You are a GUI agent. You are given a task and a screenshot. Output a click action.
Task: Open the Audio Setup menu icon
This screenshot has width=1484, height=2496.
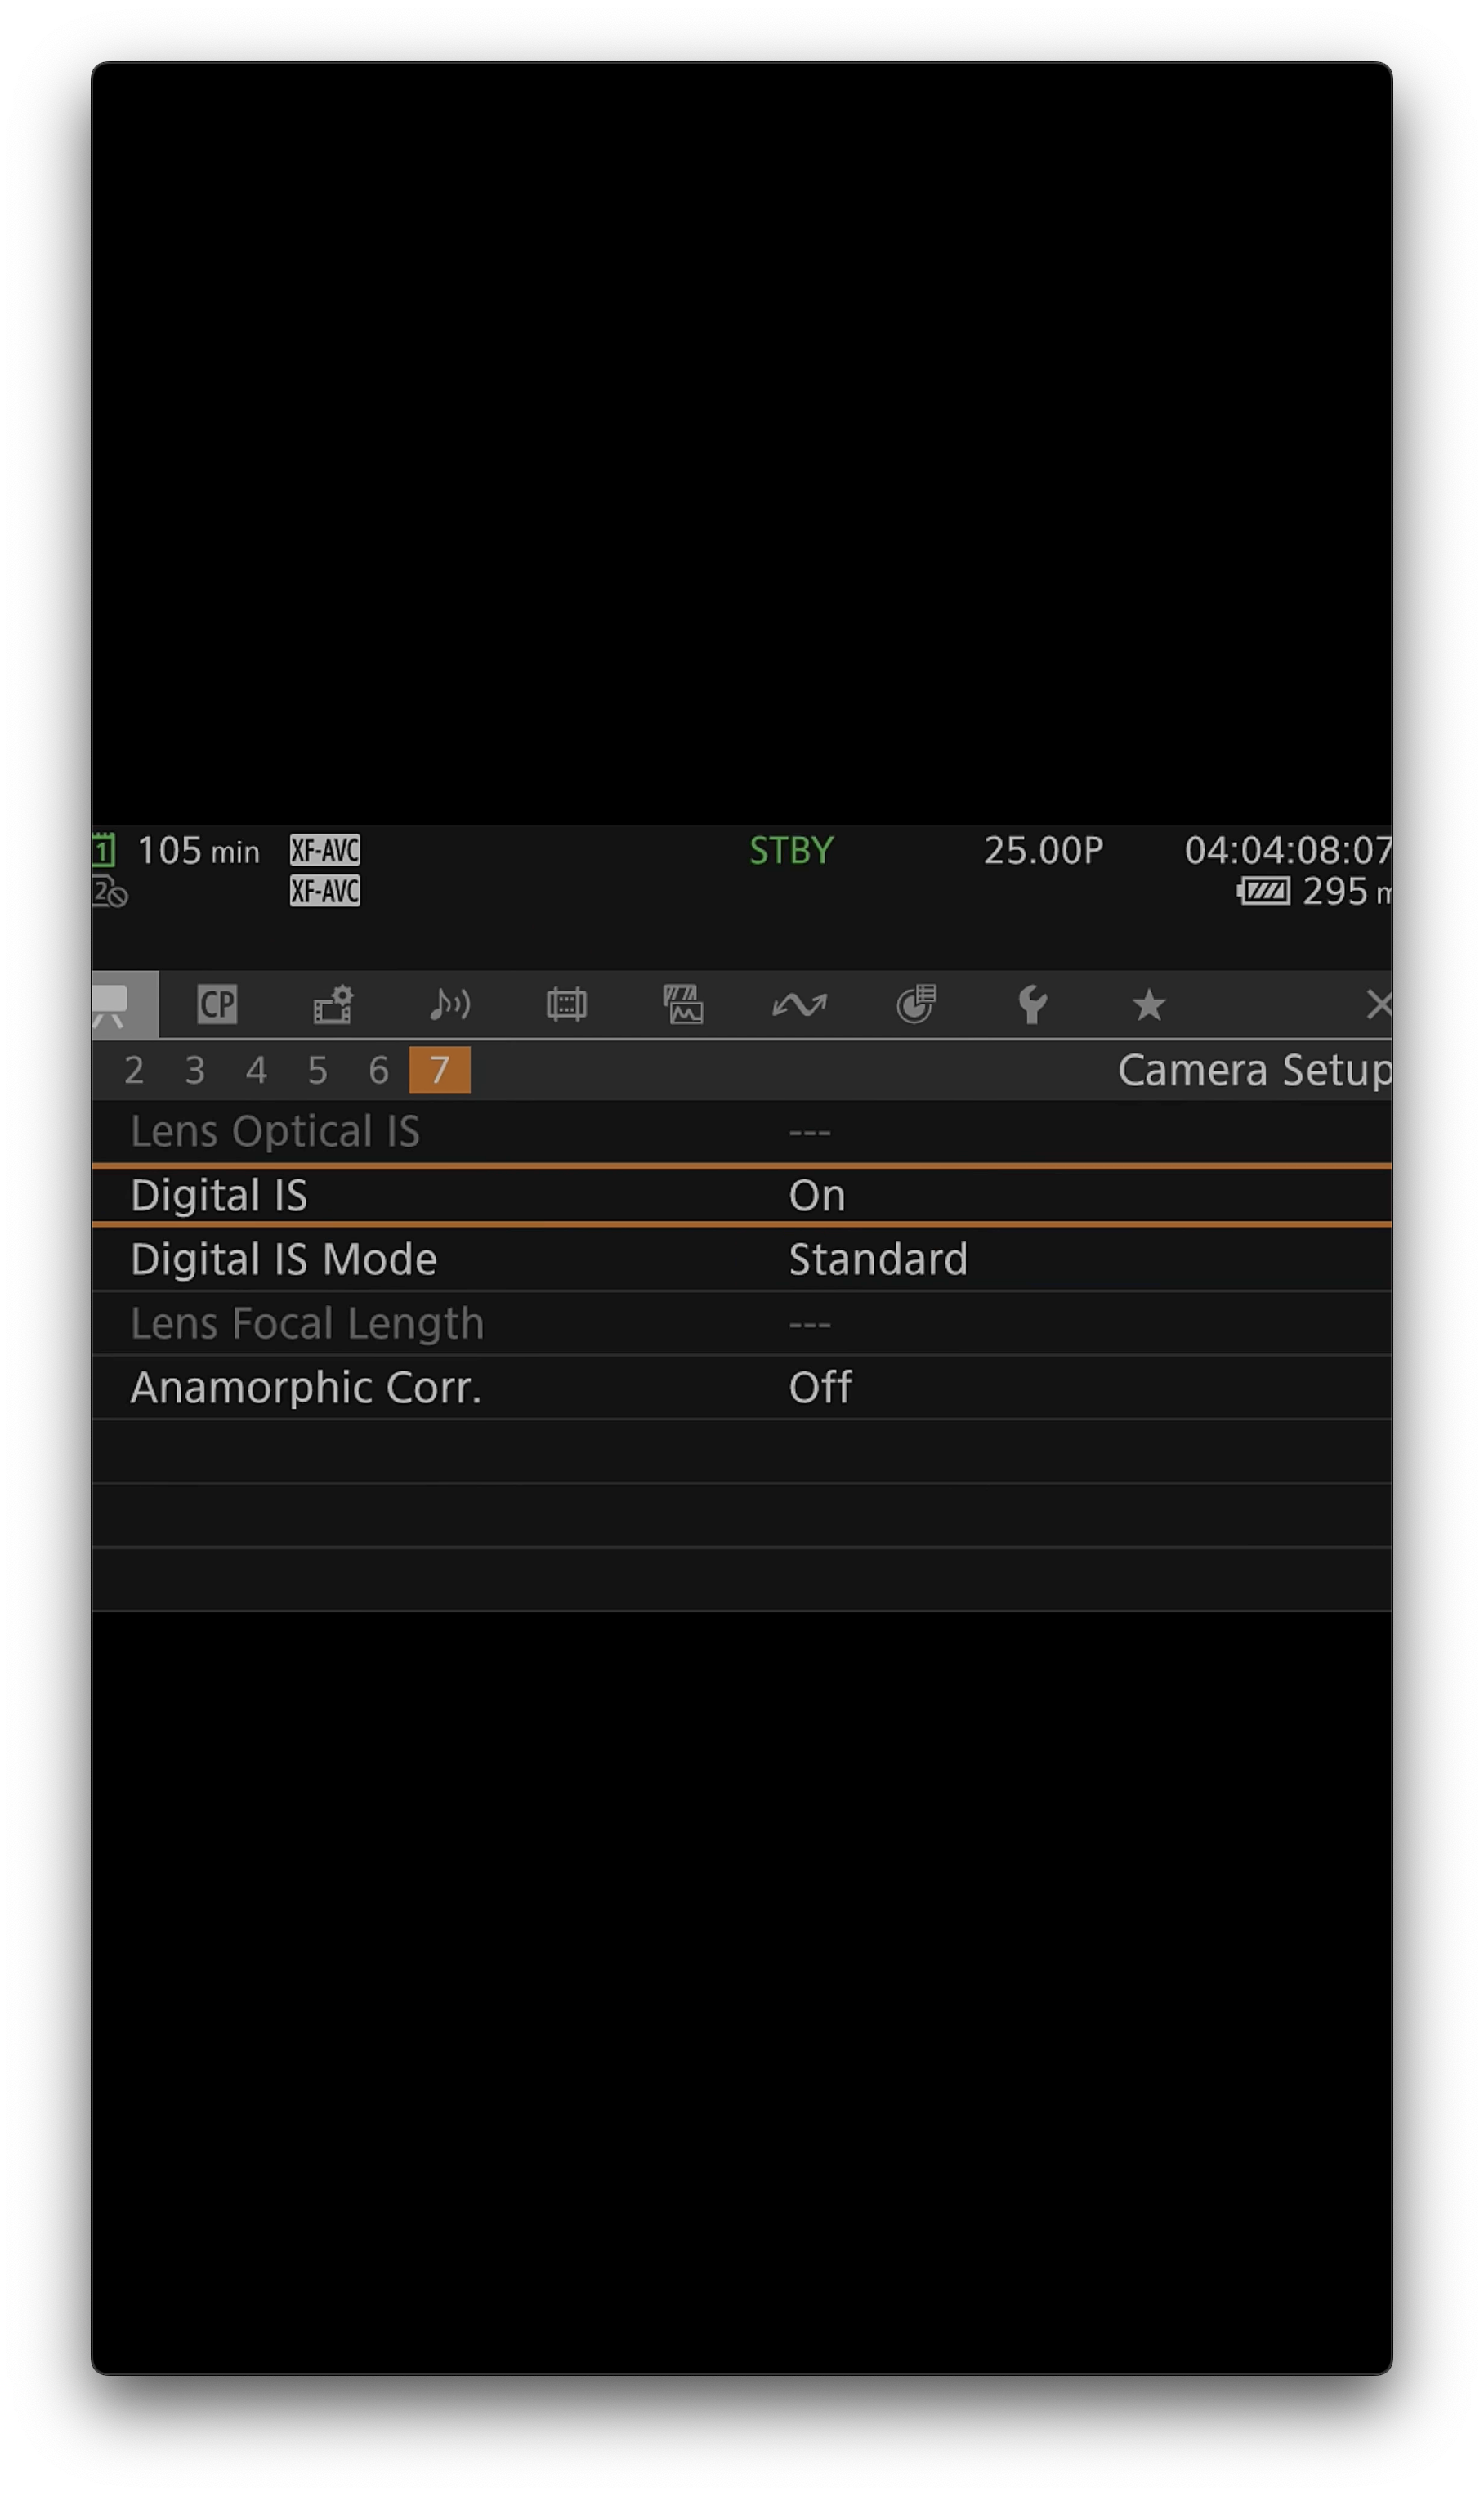tap(450, 1004)
